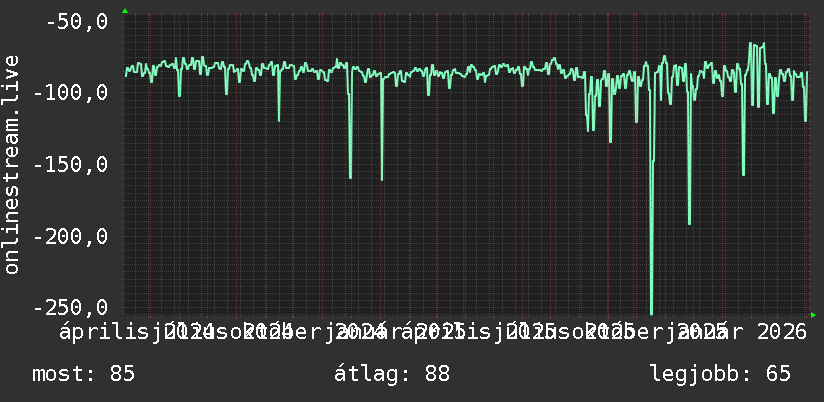This screenshot has height=402, width=824.
Task: Click the -150,0 y-axis label
Action: coord(70,164)
